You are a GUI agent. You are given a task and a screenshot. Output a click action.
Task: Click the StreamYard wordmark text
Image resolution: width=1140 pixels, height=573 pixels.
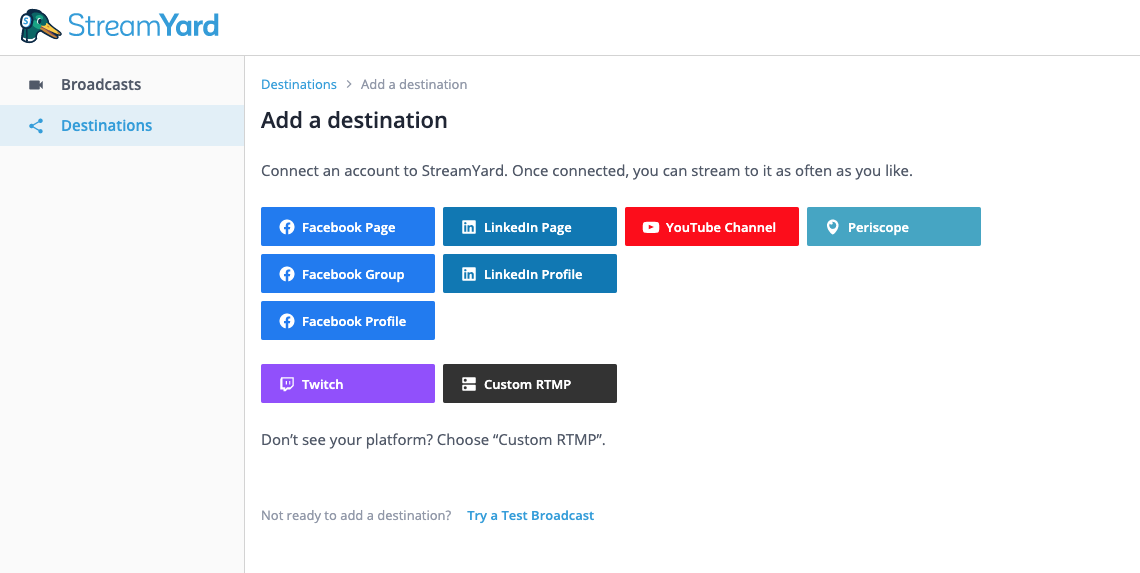coord(143,26)
